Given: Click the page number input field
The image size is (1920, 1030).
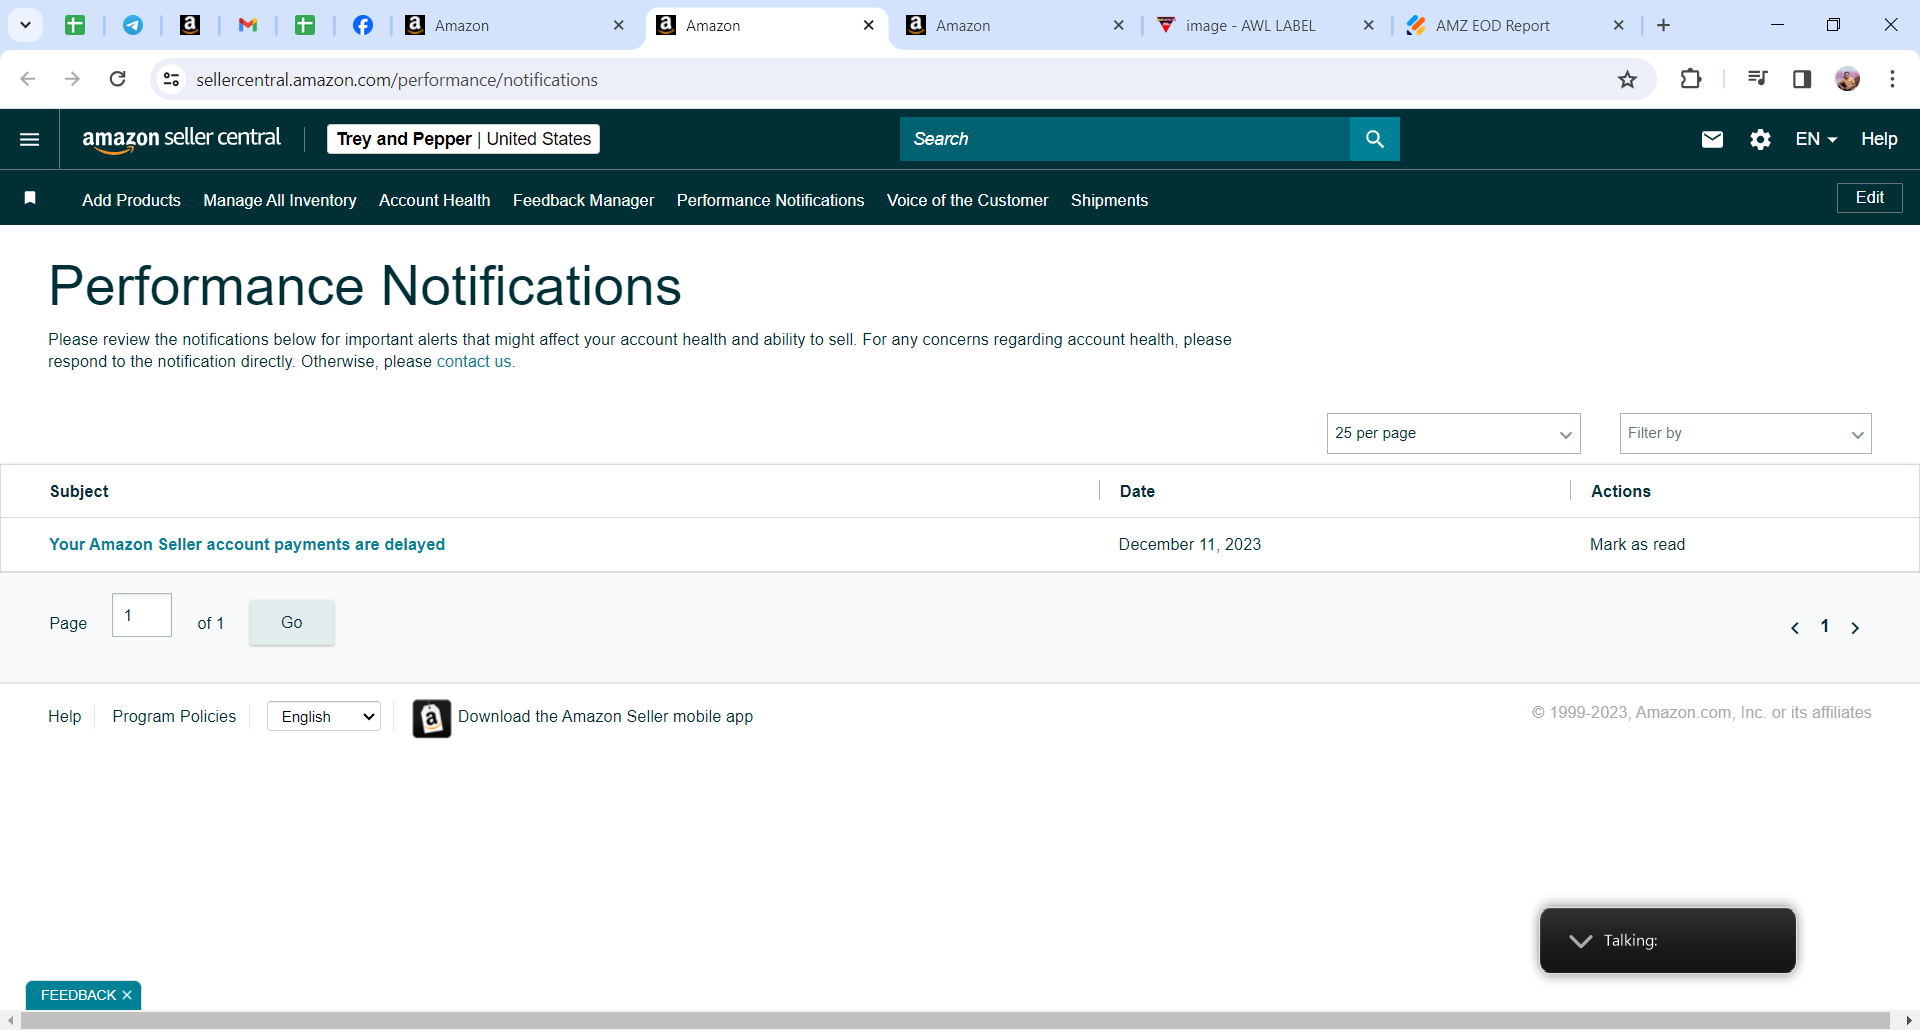Looking at the screenshot, I should coord(142,615).
